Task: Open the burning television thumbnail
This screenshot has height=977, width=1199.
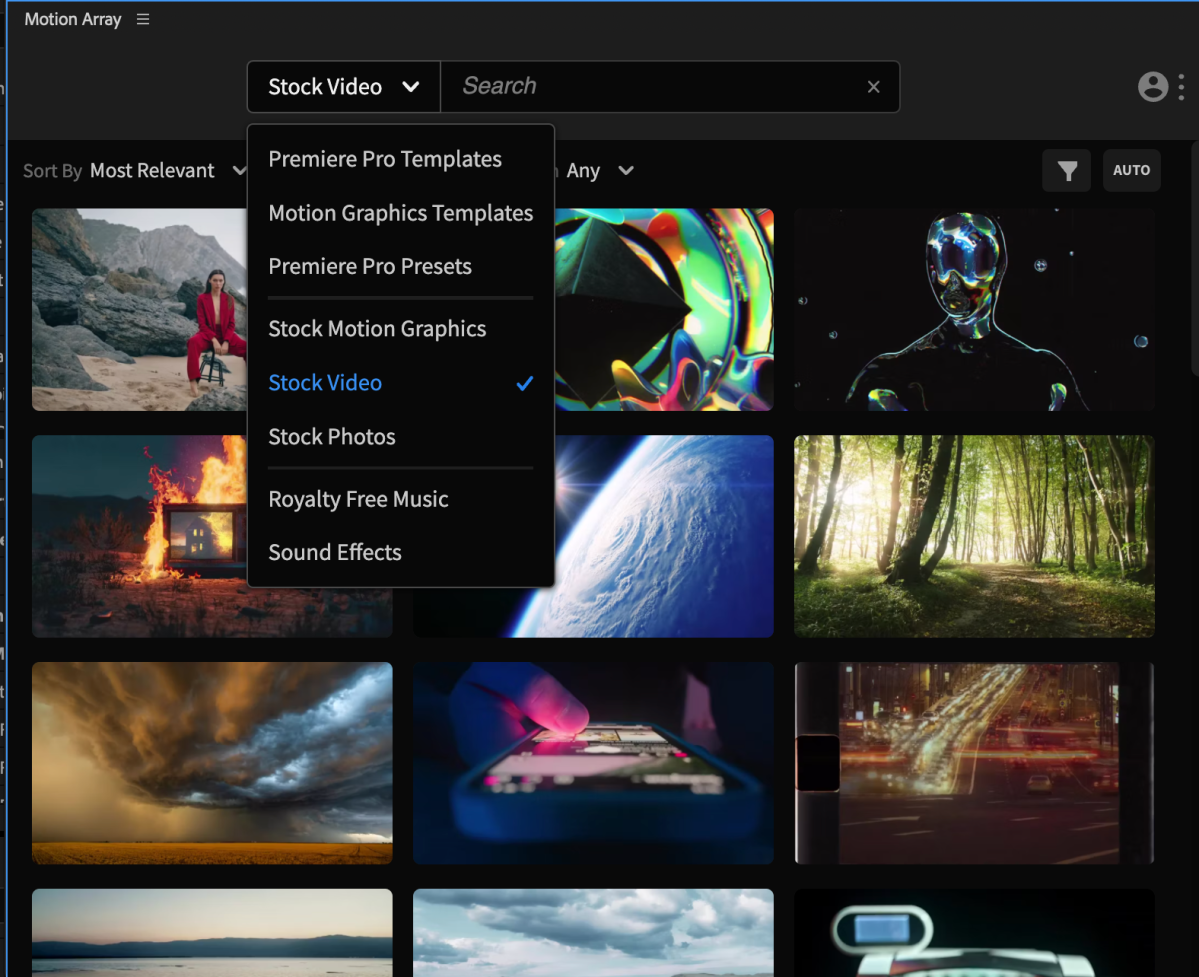Action: tap(139, 537)
